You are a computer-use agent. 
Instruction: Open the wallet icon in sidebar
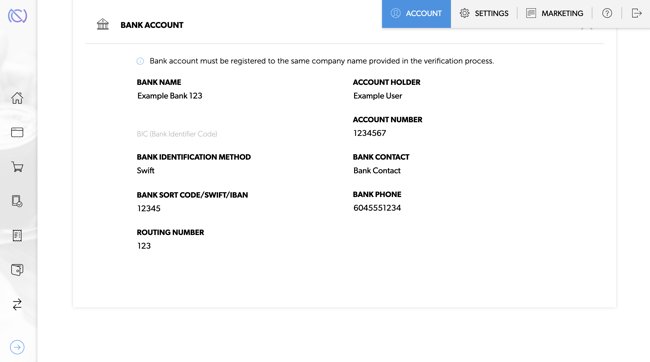(x=17, y=270)
